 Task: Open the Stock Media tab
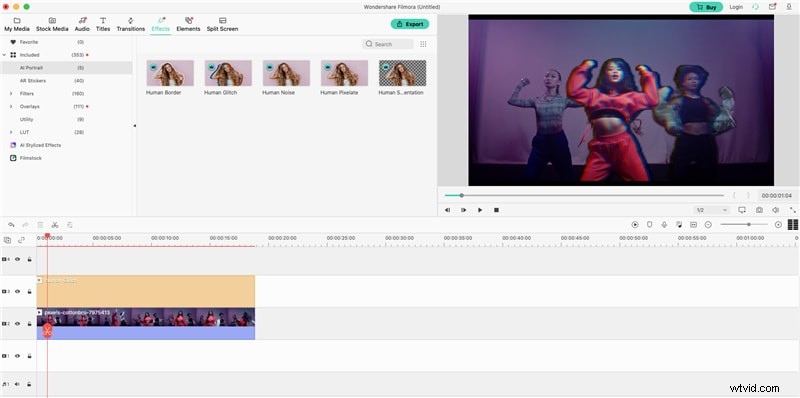tap(52, 24)
